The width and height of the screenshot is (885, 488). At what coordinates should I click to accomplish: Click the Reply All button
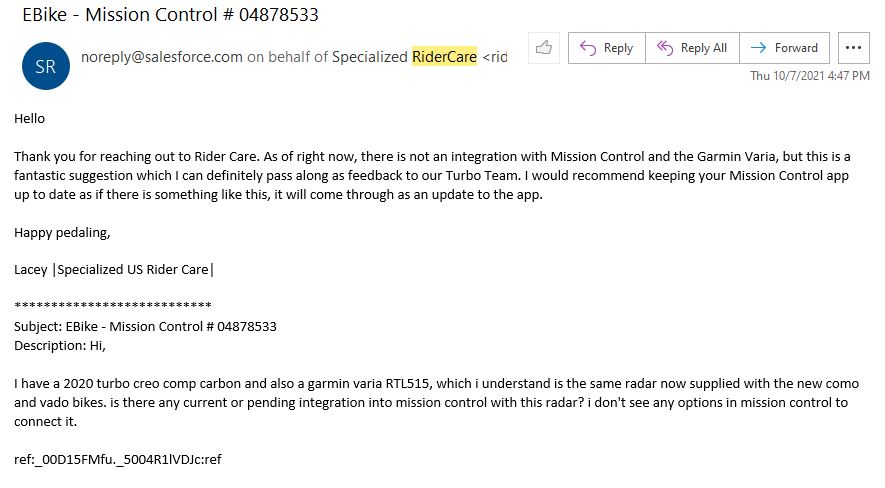[x=691, y=47]
